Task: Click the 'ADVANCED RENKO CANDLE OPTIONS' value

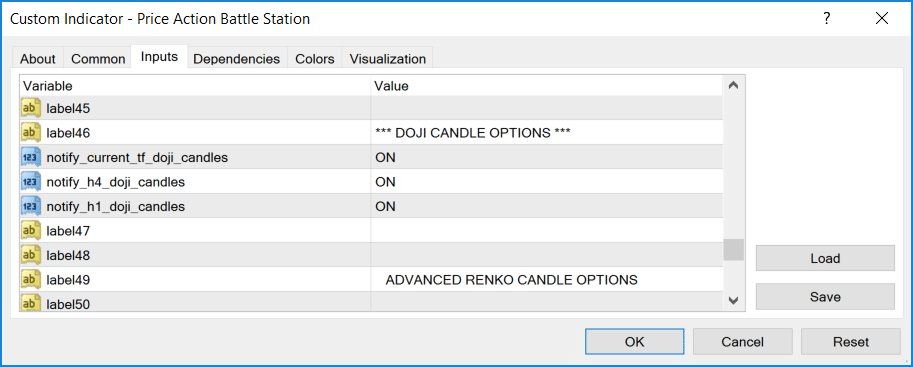Action: click(511, 280)
